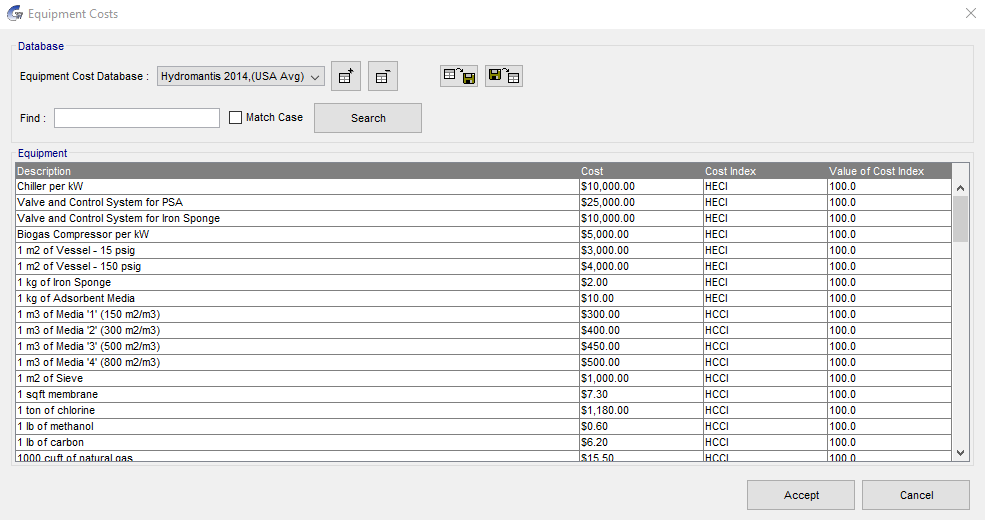Click the Cancel button
This screenshot has width=985, height=520.
(x=915, y=495)
